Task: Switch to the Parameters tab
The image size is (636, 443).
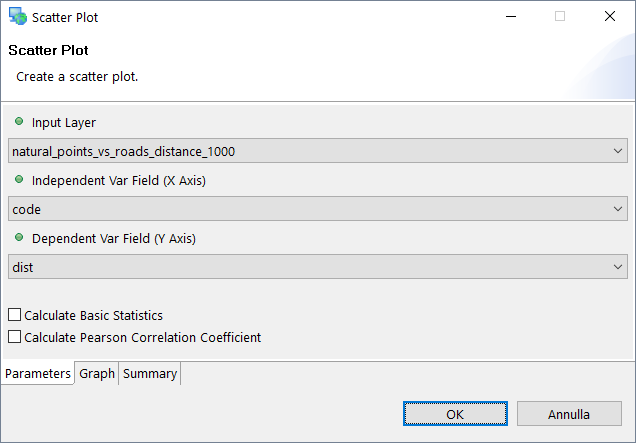Action: coord(38,374)
